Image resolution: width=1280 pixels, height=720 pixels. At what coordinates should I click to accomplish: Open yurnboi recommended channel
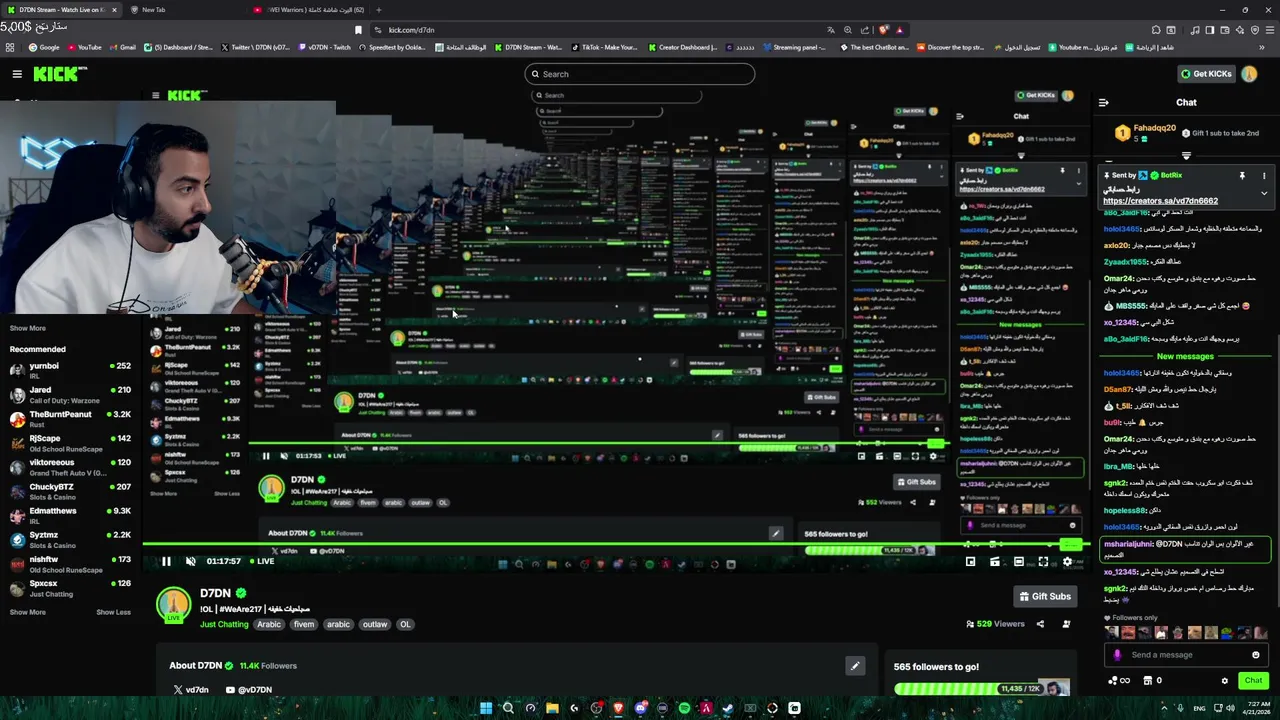click(70, 370)
